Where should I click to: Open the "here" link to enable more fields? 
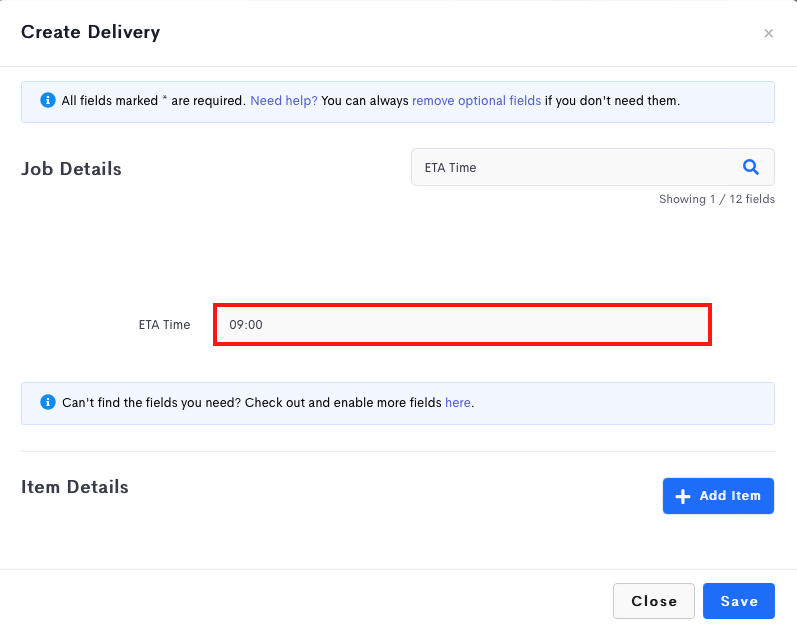click(x=458, y=403)
